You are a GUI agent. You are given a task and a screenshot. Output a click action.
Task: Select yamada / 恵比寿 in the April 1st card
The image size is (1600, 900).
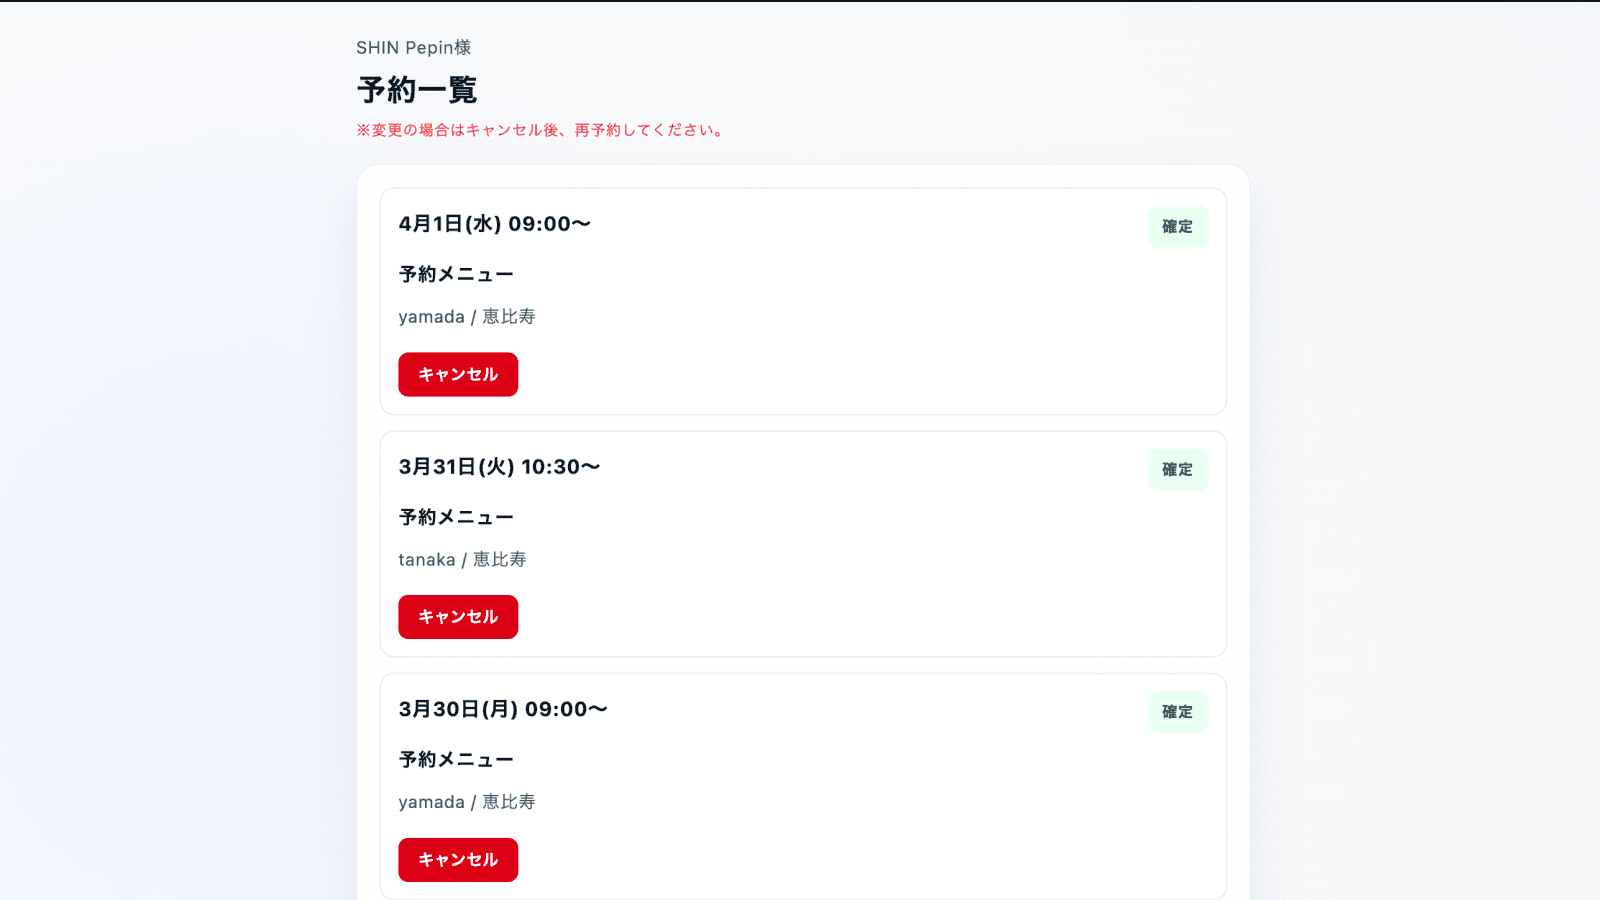pyautogui.click(x=467, y=316)
